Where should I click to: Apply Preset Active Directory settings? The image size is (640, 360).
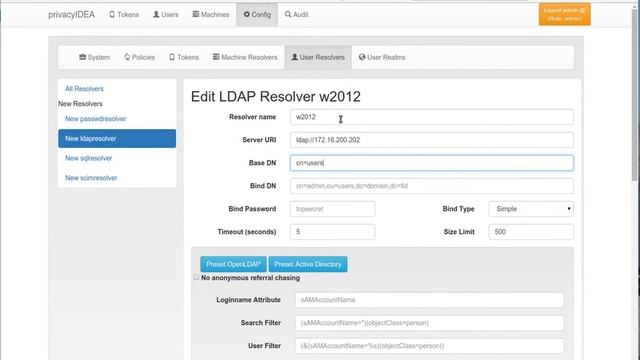[308, 264]
